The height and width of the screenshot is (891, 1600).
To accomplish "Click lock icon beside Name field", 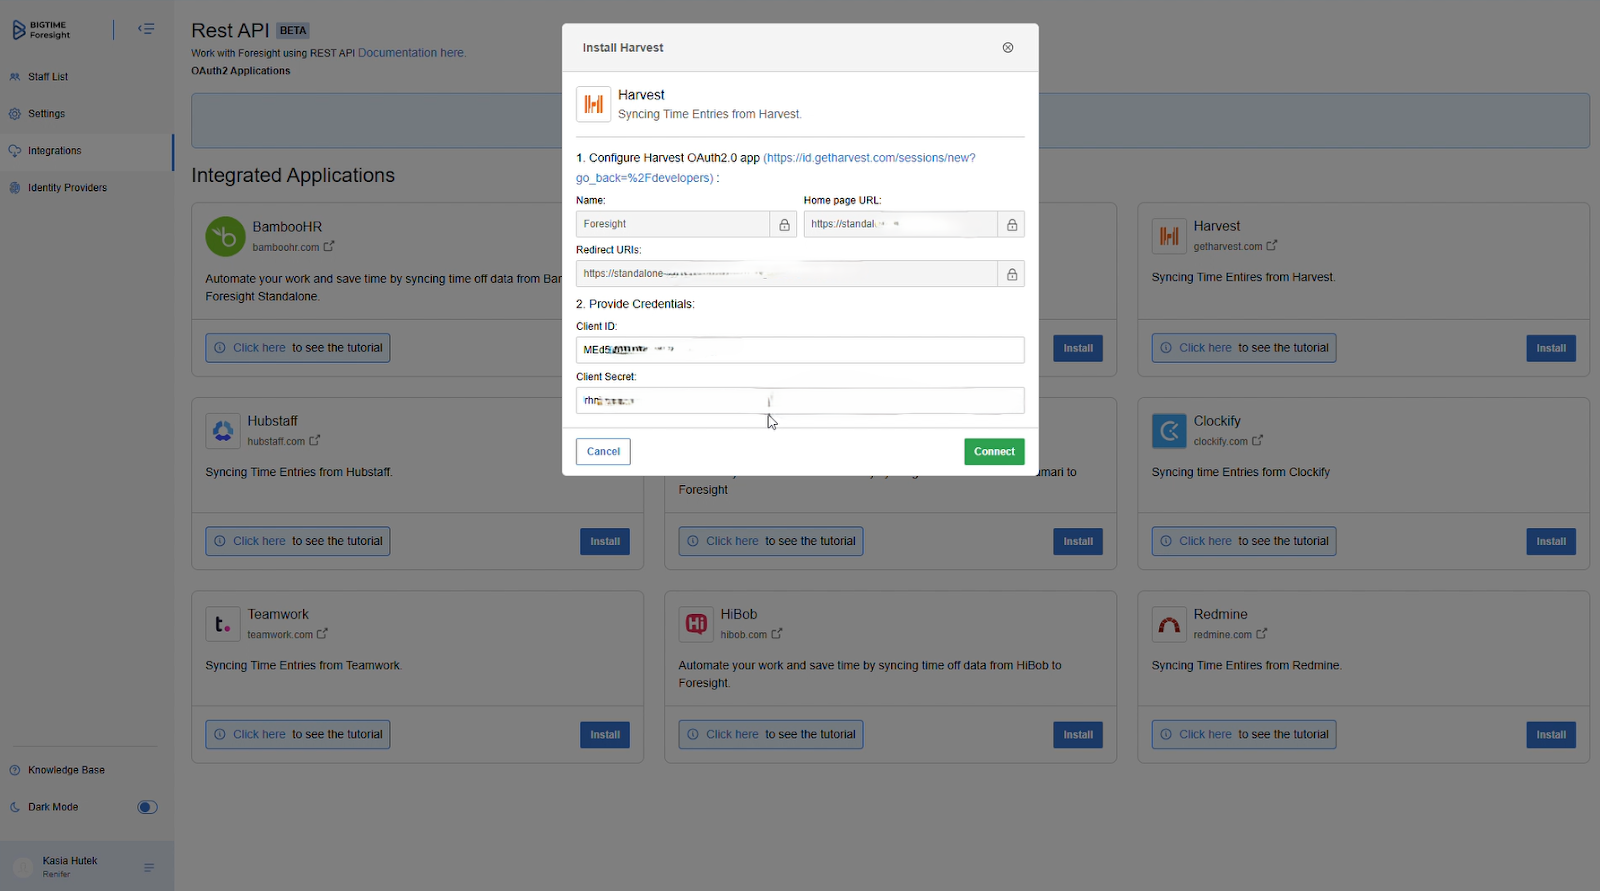I will tap(784, 225).
